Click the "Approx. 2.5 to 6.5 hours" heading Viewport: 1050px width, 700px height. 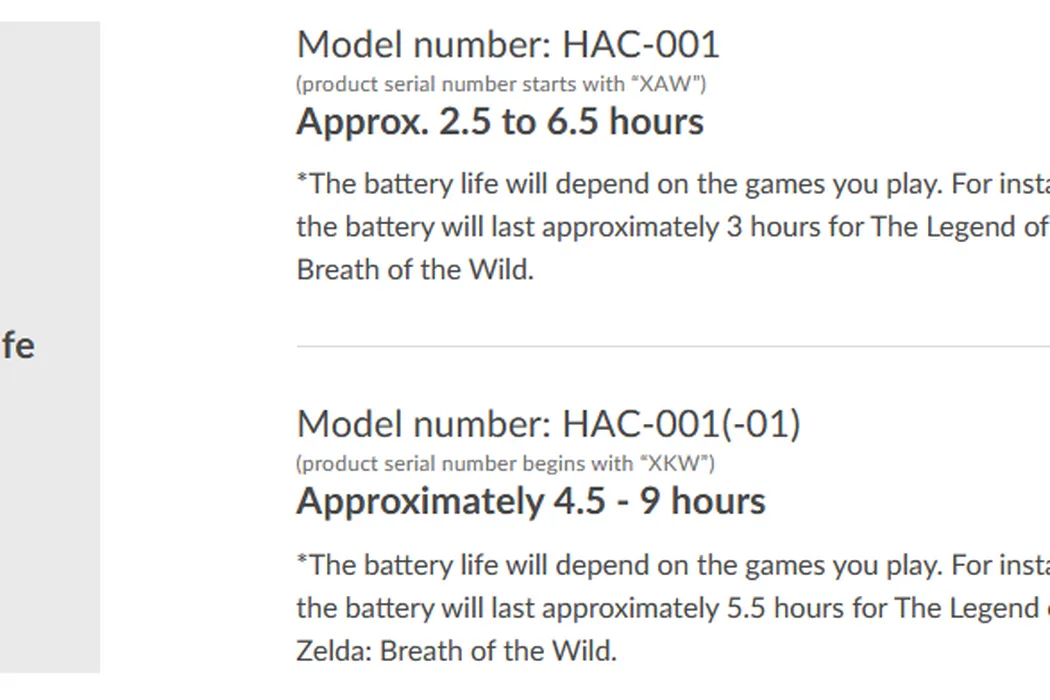500,122
